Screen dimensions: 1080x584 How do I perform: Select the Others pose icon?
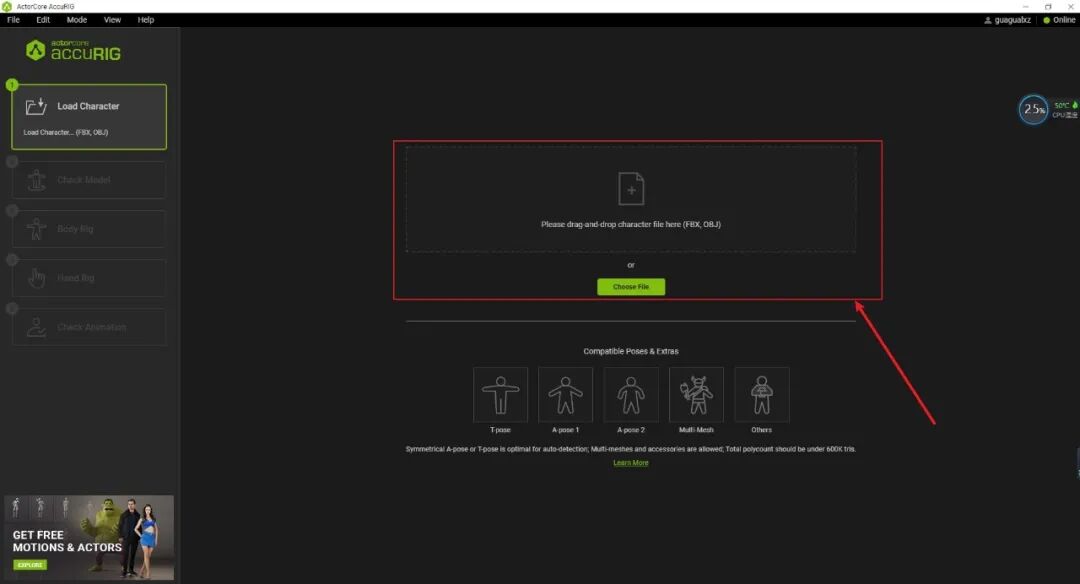762,395
